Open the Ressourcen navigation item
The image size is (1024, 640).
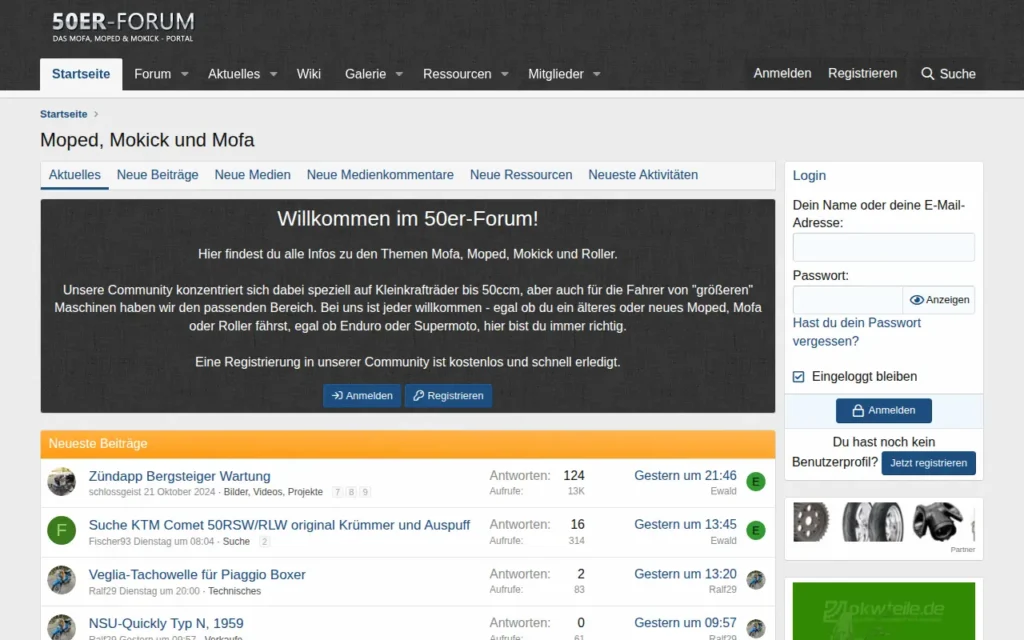coord(457,74)
